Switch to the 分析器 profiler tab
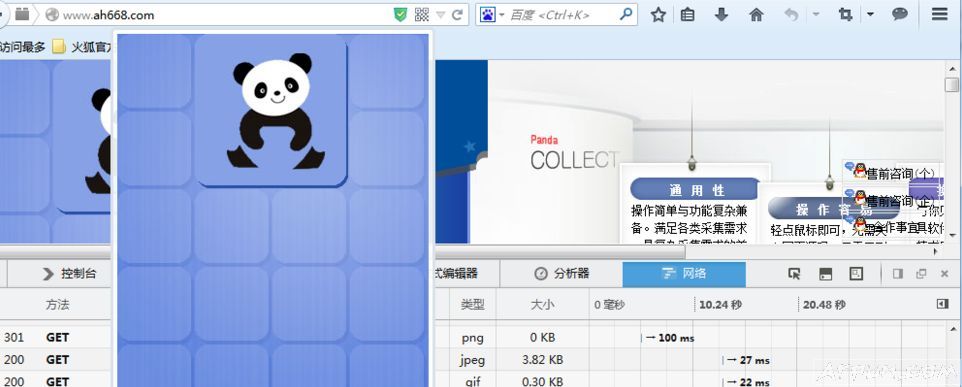 (561, 274)
